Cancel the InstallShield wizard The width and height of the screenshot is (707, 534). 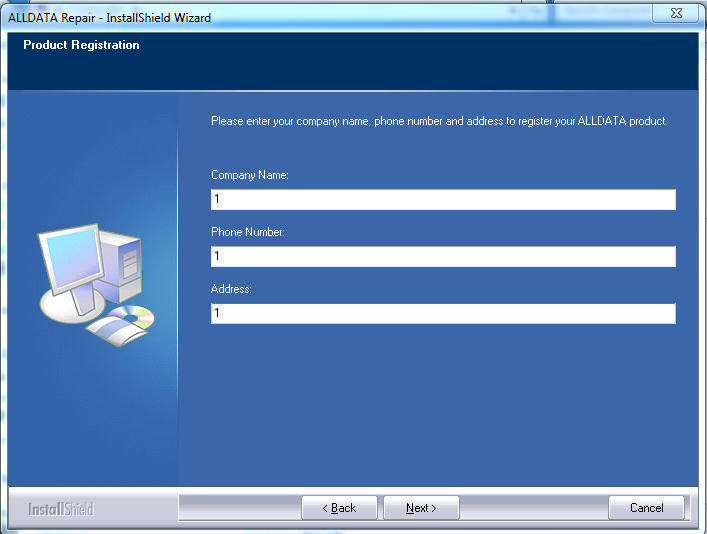coord(647,508)
